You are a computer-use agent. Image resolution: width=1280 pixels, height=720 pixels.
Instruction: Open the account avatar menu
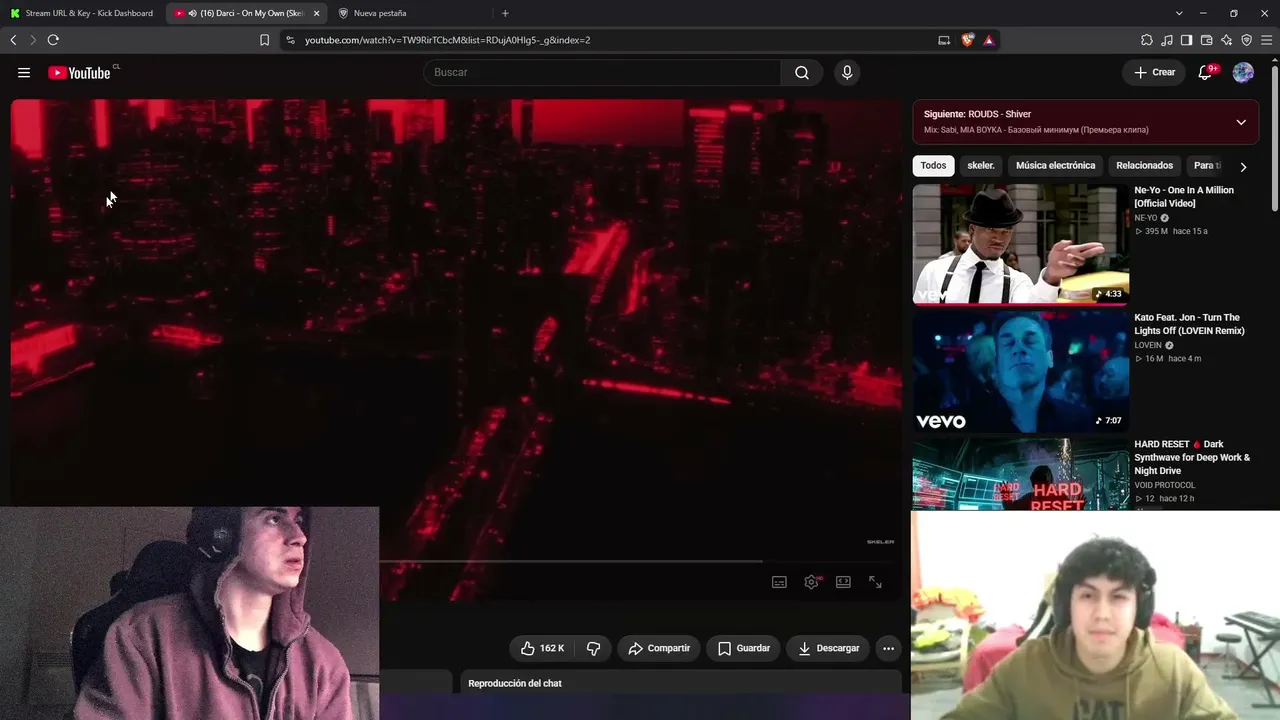(x=1243, y=72)
